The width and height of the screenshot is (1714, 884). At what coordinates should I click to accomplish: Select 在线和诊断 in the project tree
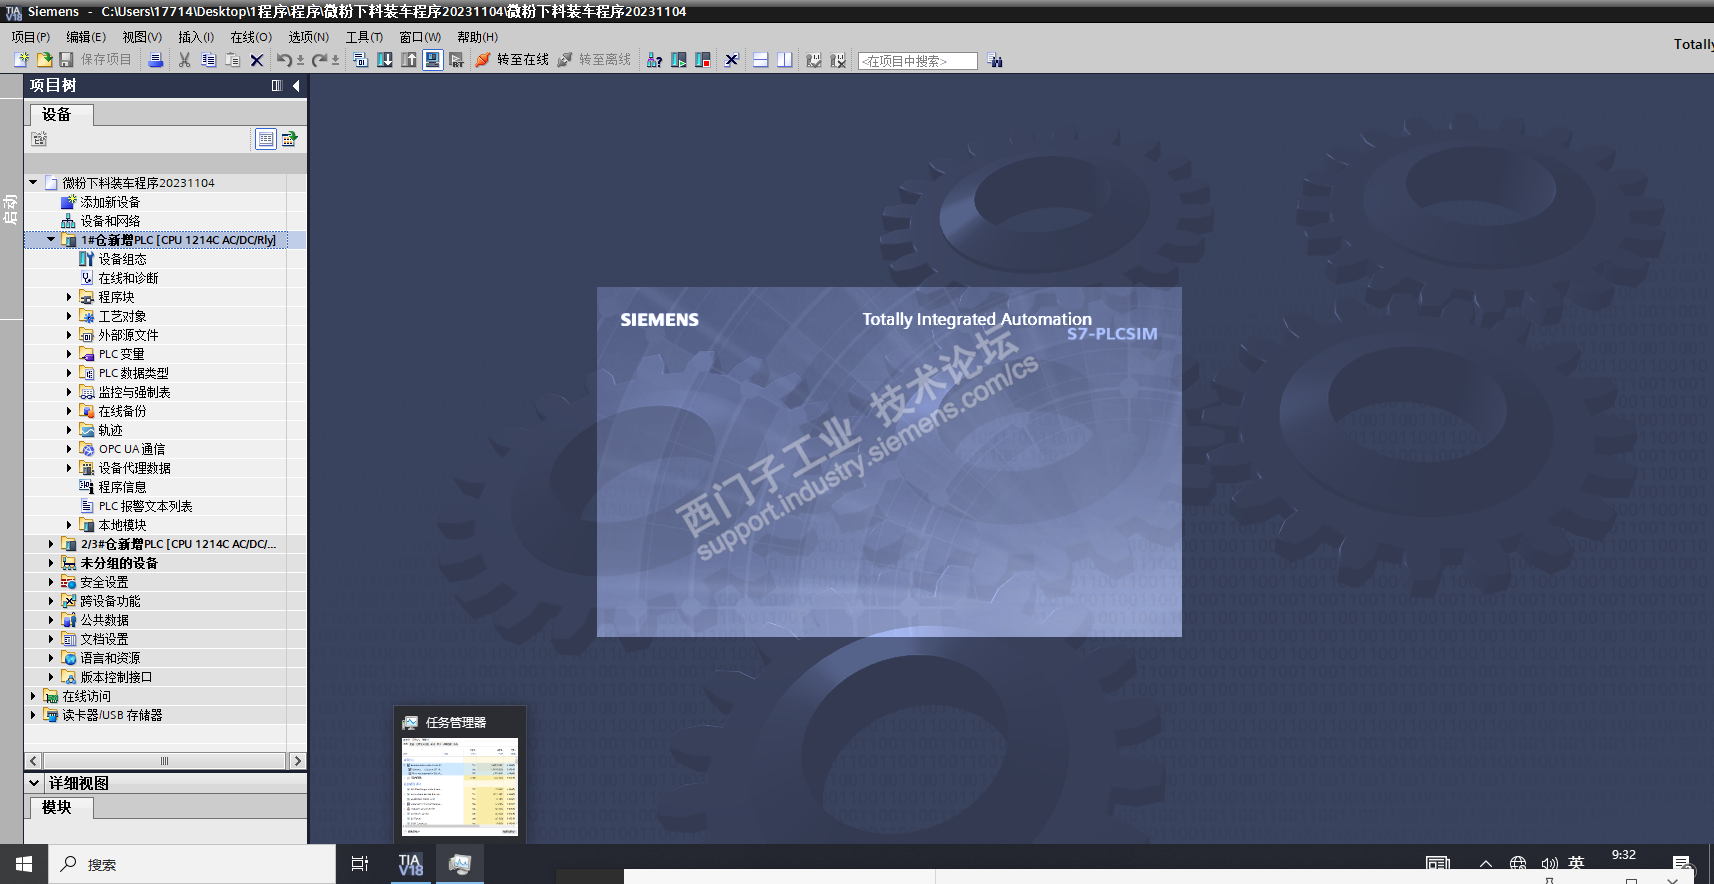tap(128, 278)
